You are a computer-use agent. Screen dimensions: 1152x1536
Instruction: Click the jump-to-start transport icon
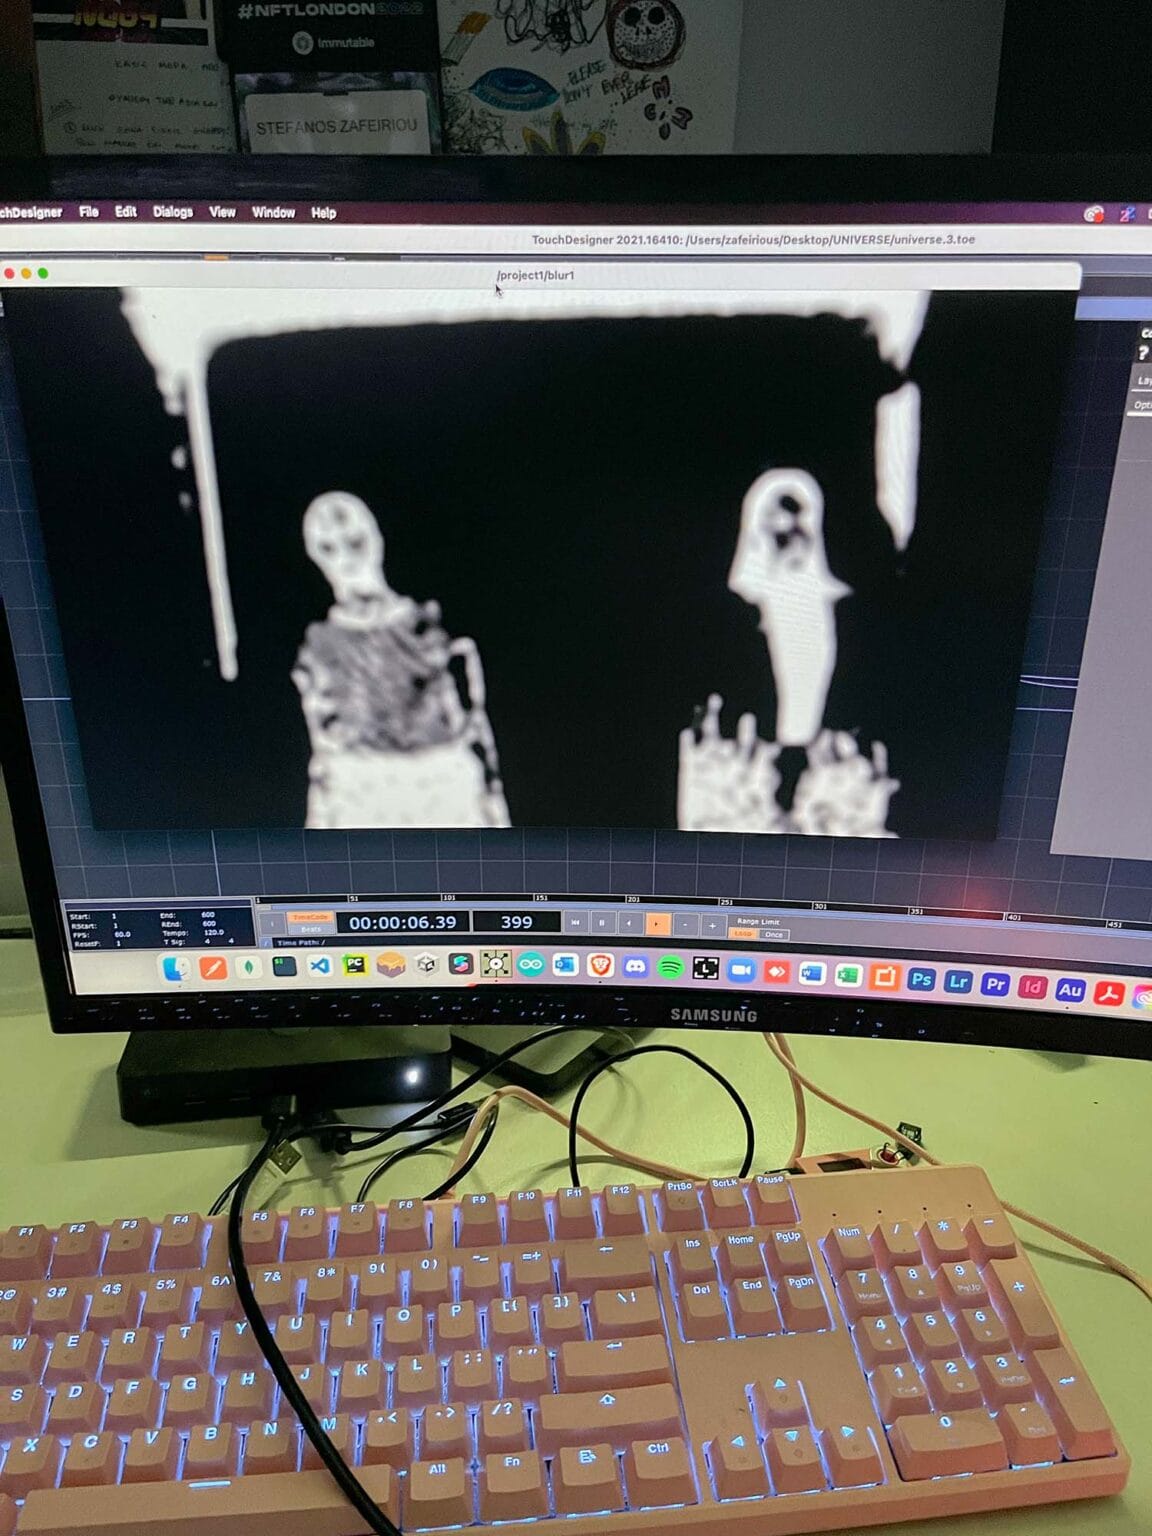click(x=578, y=921)
